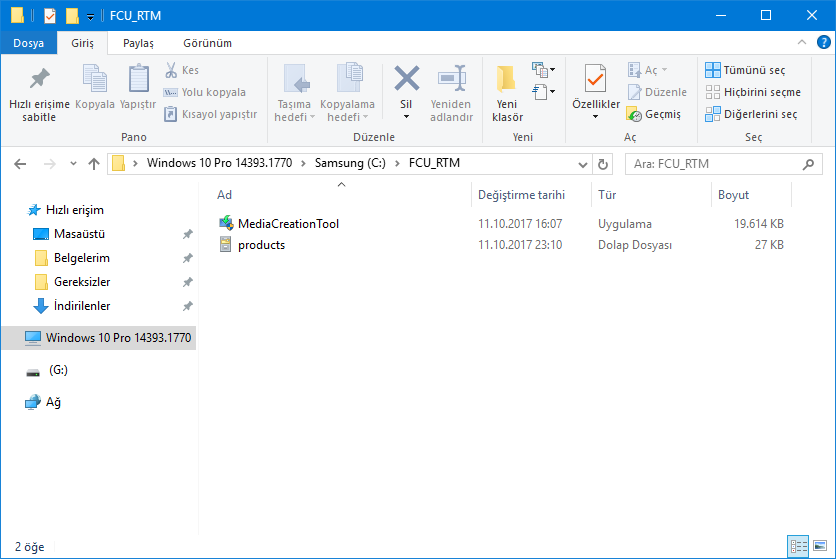This screenshot has height=559, width=836.
Task: Switch to large icons view
Action: click(x=820, y=546)
